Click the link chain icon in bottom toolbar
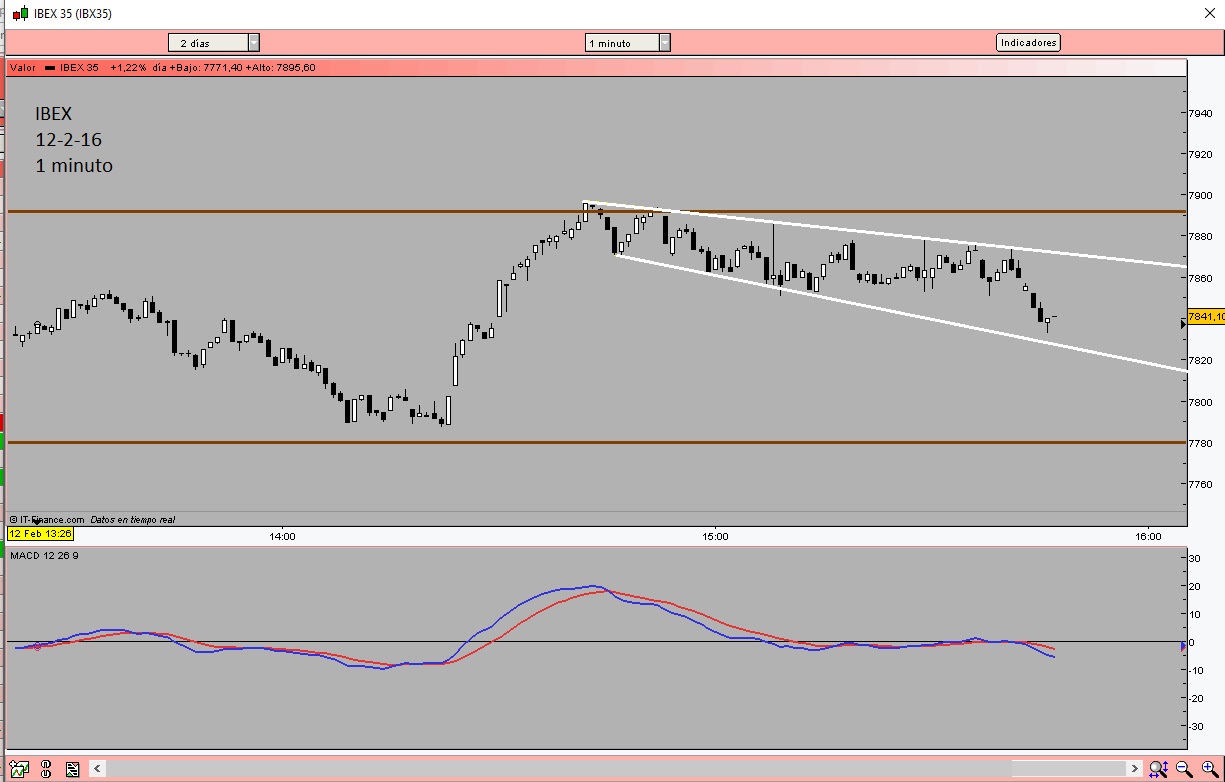 point(46,769)
